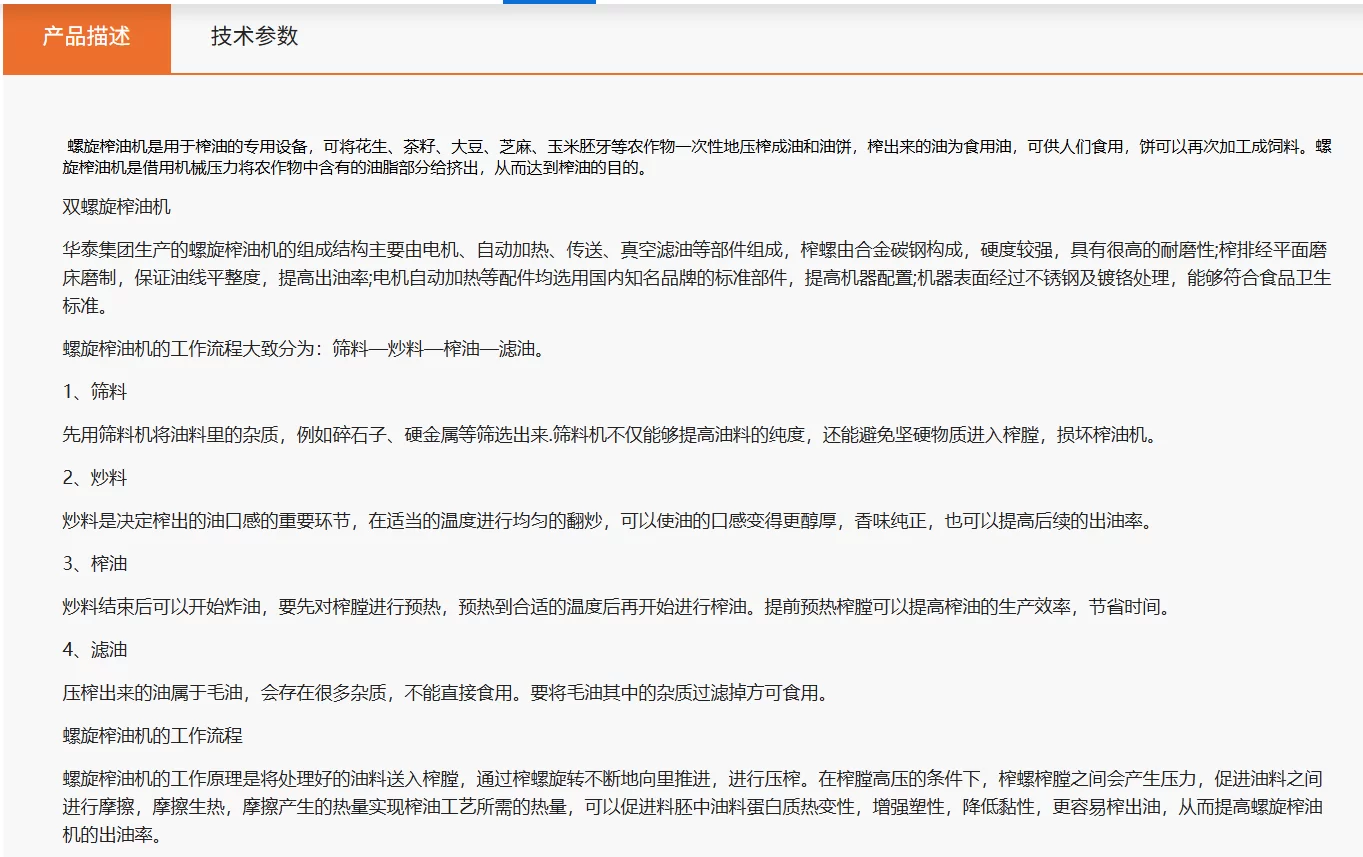Click the 双螺旋榨油机 heading
Screen dimensions: 1363x857
(x=117, y=207)
